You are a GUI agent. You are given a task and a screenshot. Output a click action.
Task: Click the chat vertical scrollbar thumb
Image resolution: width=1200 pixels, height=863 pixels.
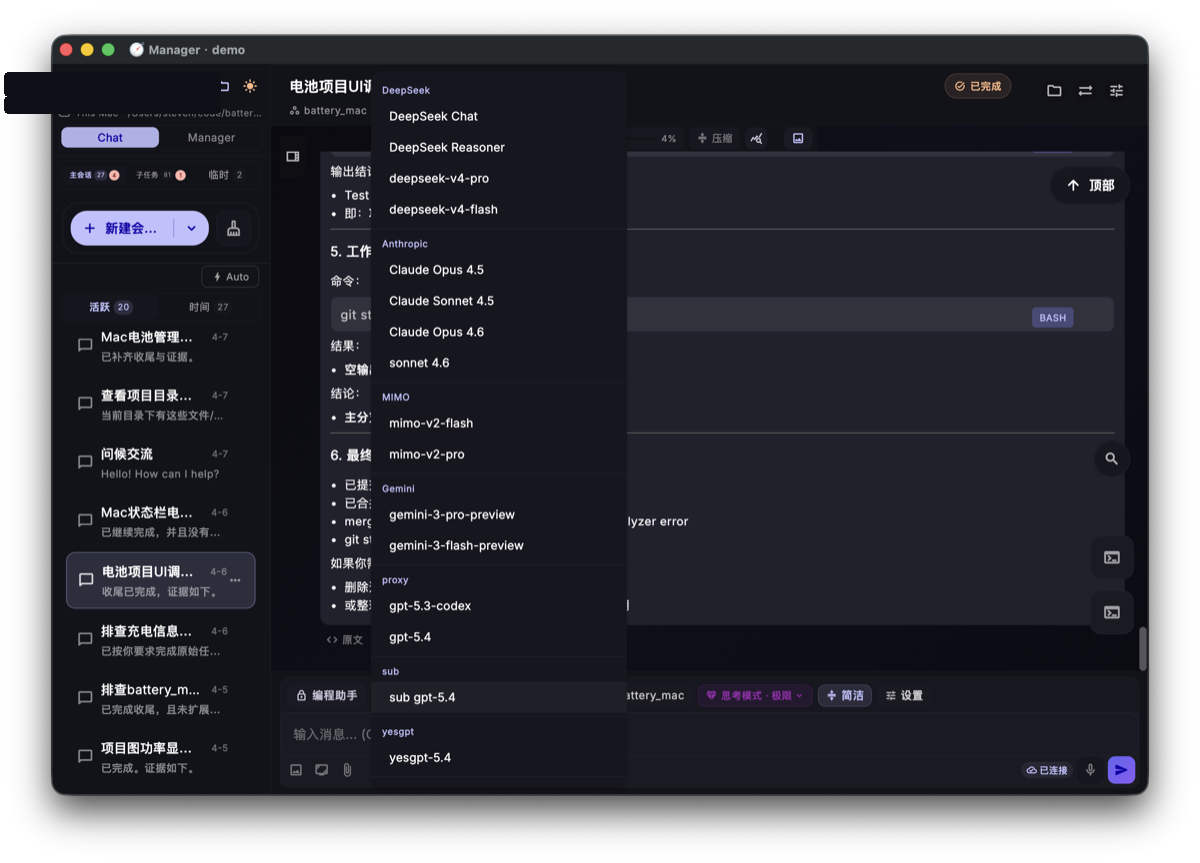pos(1143,649)
